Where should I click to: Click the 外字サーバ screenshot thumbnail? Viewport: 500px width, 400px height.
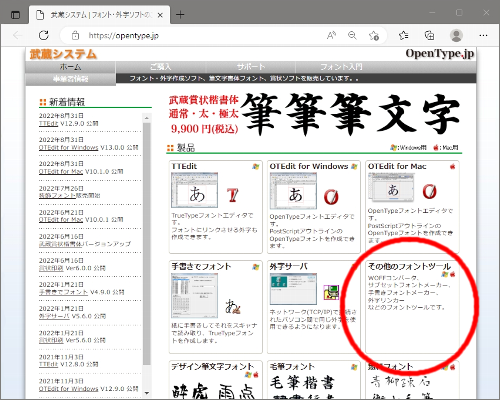[293, 289]
